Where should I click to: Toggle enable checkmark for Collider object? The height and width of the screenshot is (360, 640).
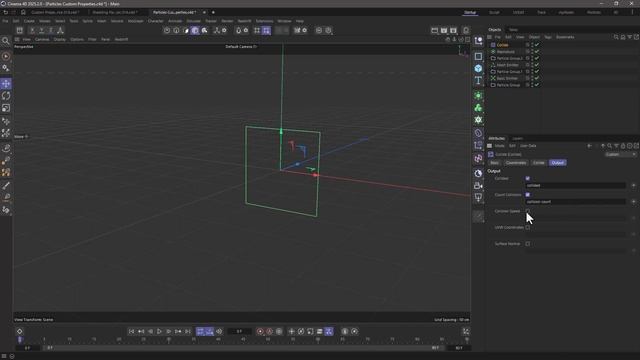[537, 45]
